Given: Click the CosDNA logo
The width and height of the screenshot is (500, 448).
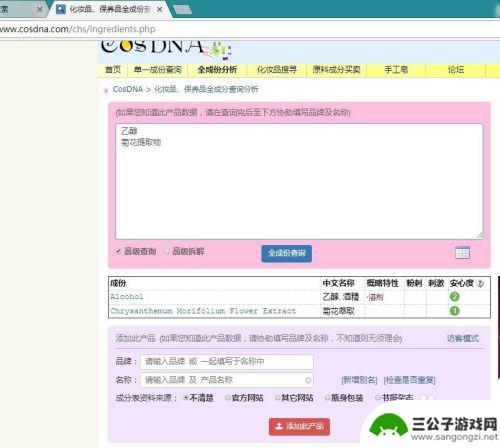Looking at the screenshot, I should pos(166,49).
